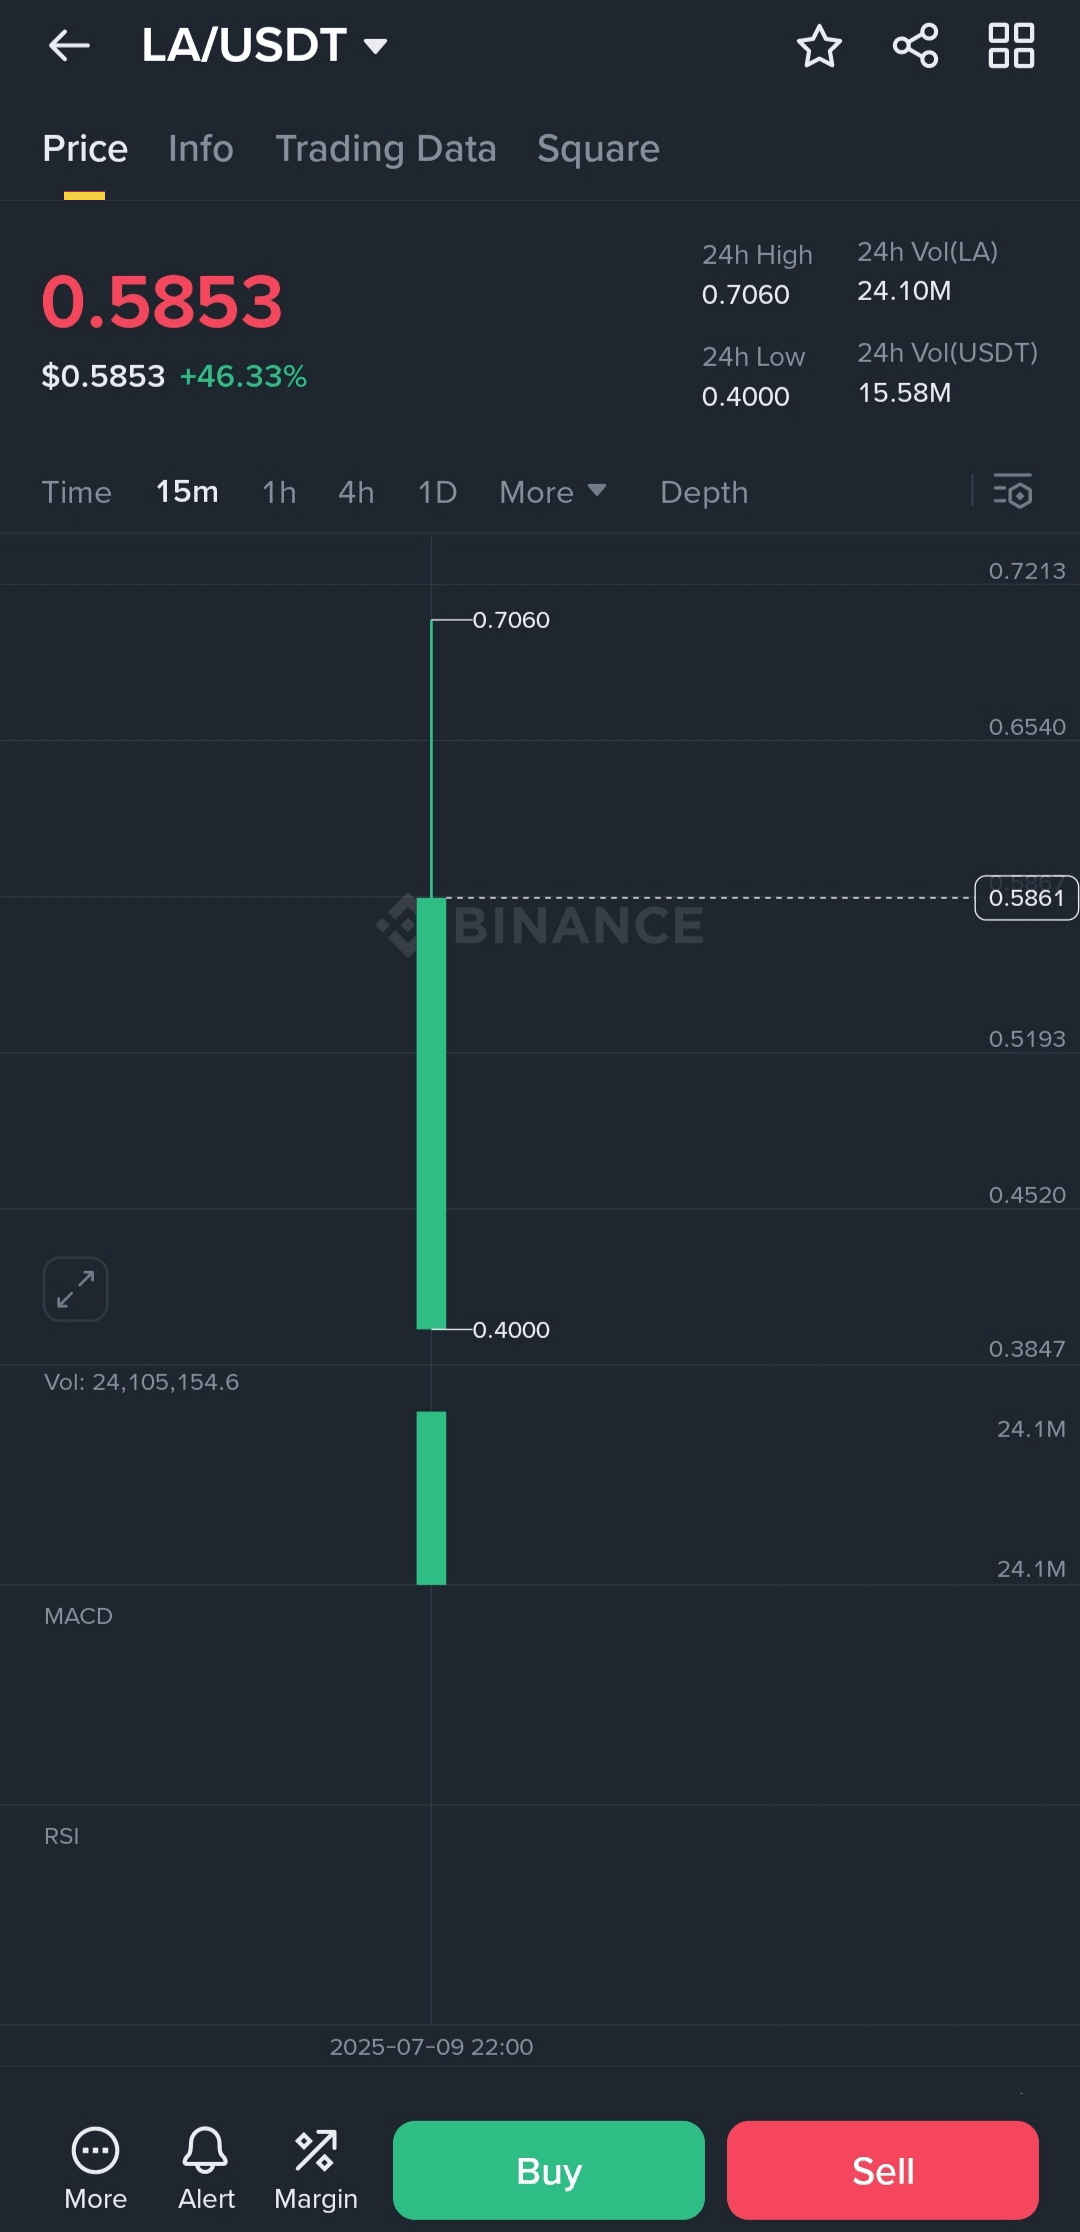Open the four-square grid menu icon

pyautogui.click(x=1011, y=46)
